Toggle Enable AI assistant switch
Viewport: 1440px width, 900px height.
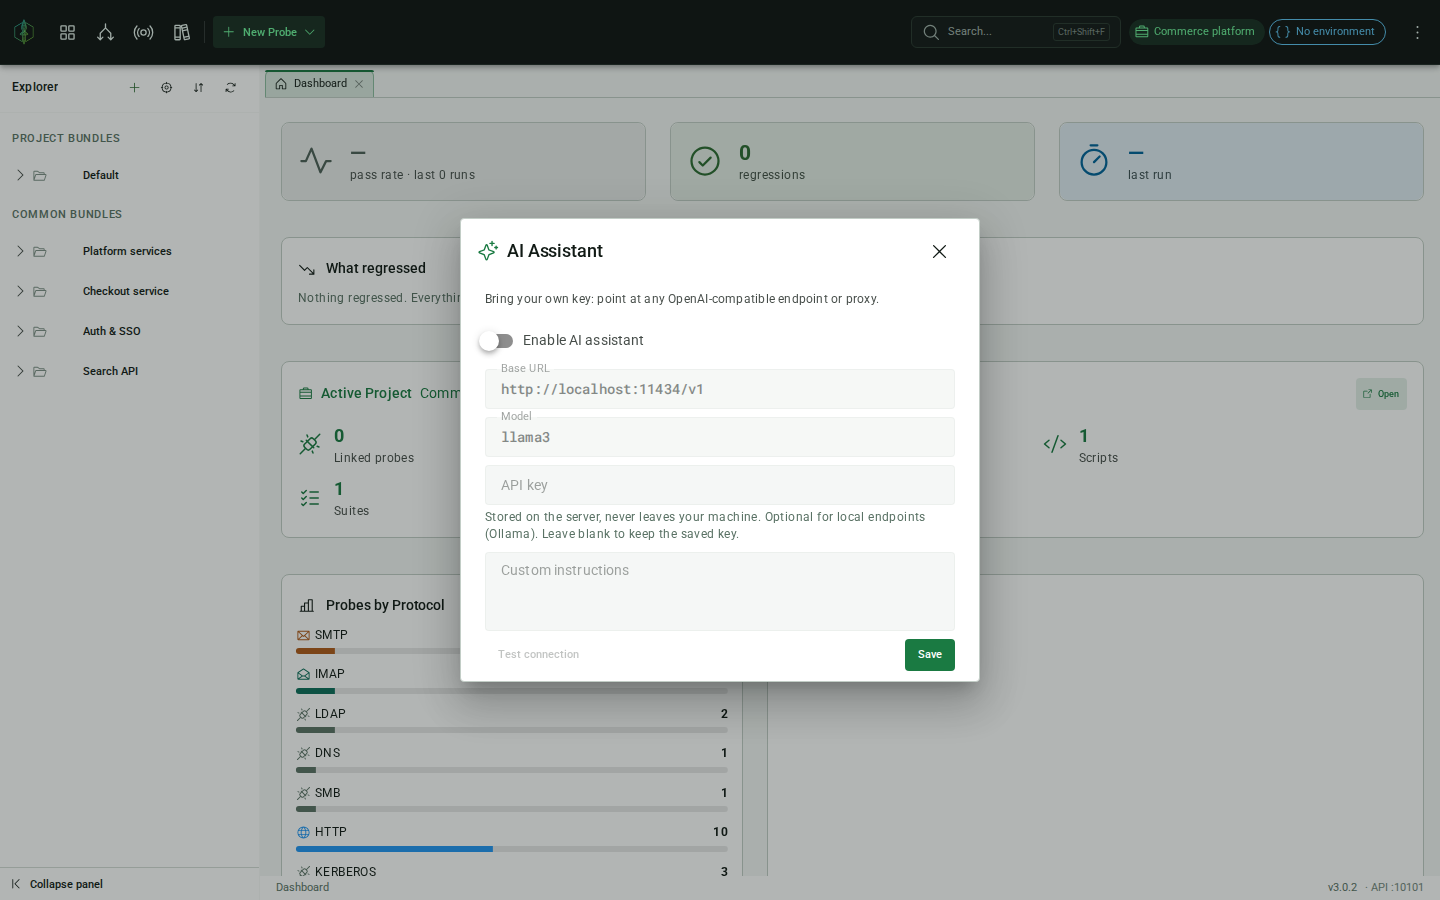[496, 341]
